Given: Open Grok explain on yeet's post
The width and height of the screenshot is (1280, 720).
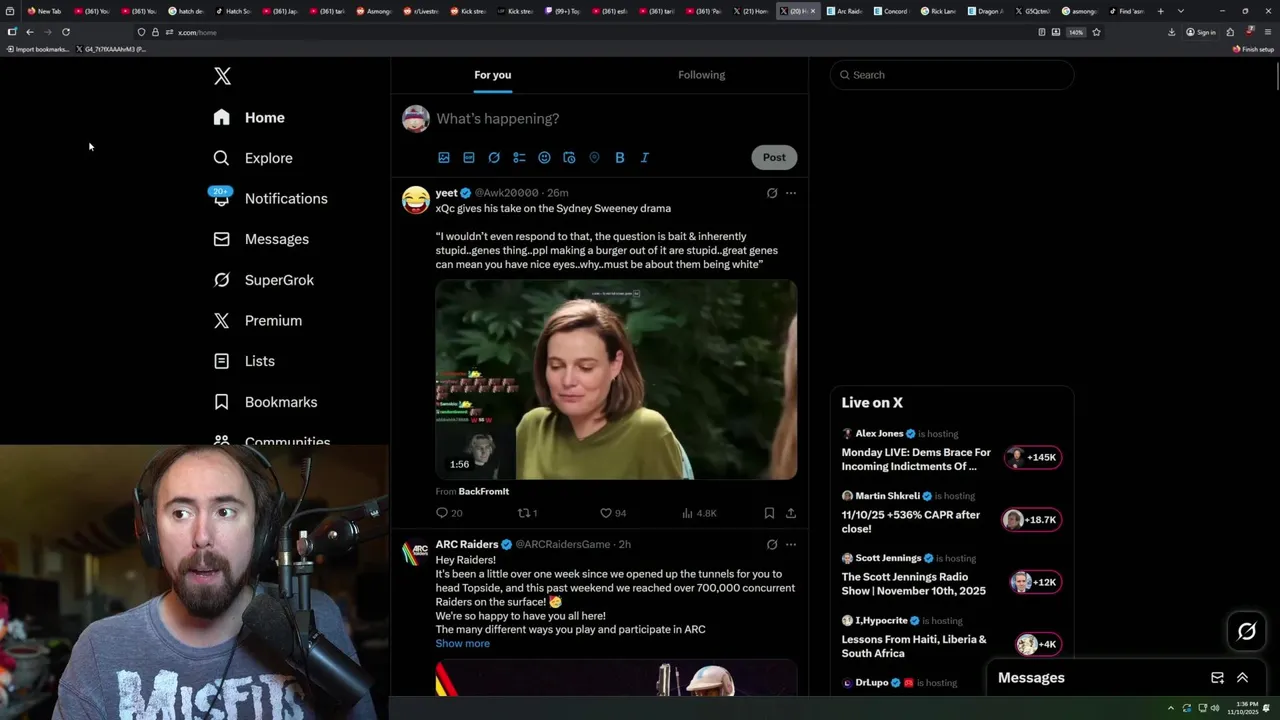Looking at the screenshot, I should click(x=772, y=193).
